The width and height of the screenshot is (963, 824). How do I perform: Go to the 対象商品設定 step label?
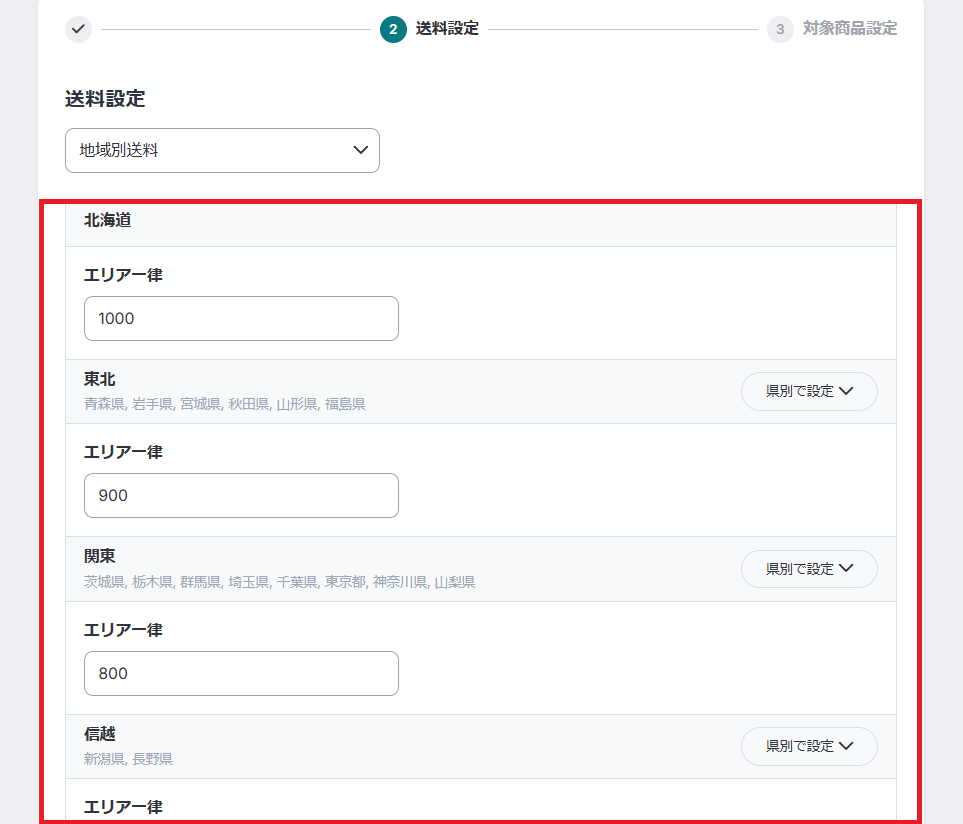click(x=849, y=29)
